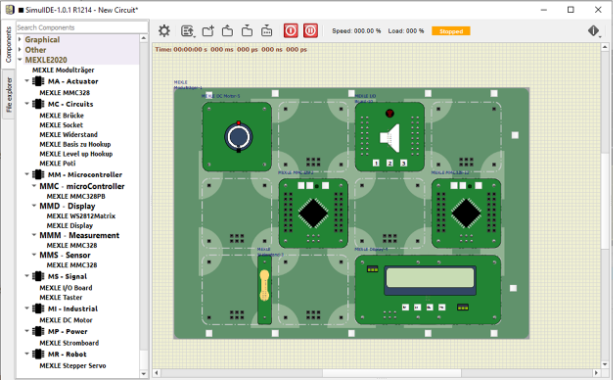Select MEXLE Display in component list
Viewport: 614px width, 381px height.
click(x=70, y=226)
